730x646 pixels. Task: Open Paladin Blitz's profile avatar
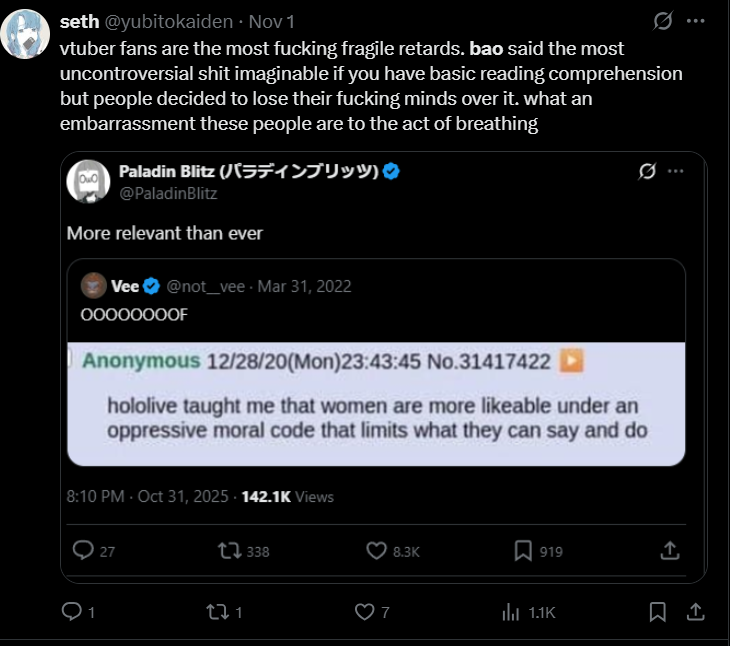point(88,181)
